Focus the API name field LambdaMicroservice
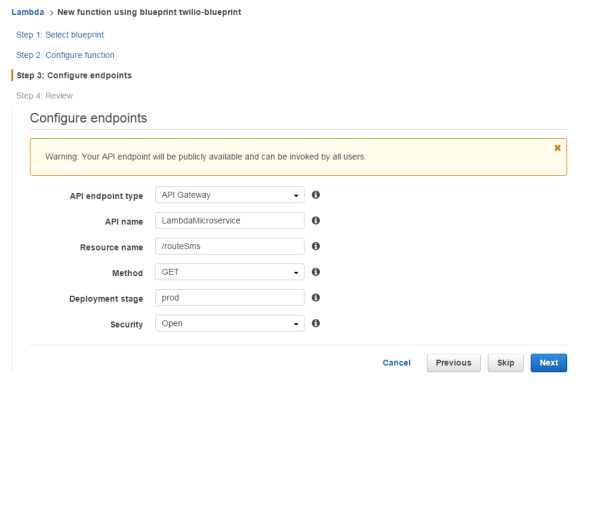600x515 pixels. 230,220
